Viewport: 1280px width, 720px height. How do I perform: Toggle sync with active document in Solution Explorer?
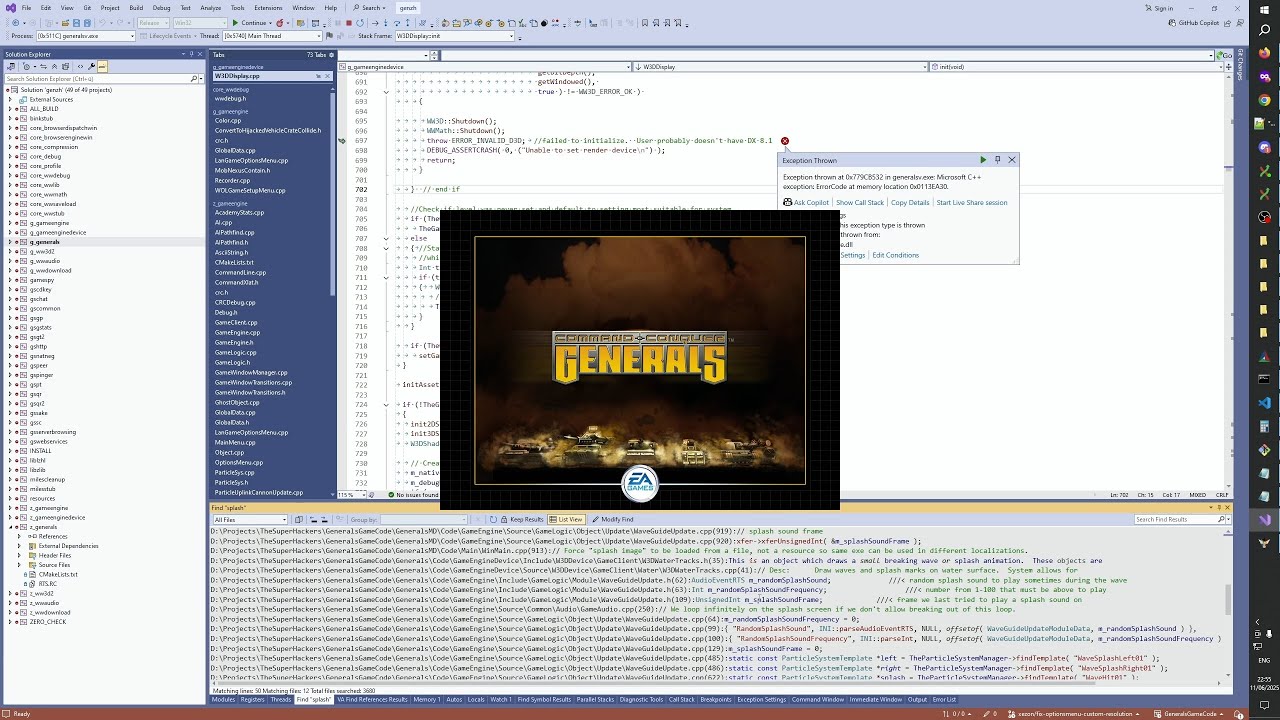[x=43, y=66]
